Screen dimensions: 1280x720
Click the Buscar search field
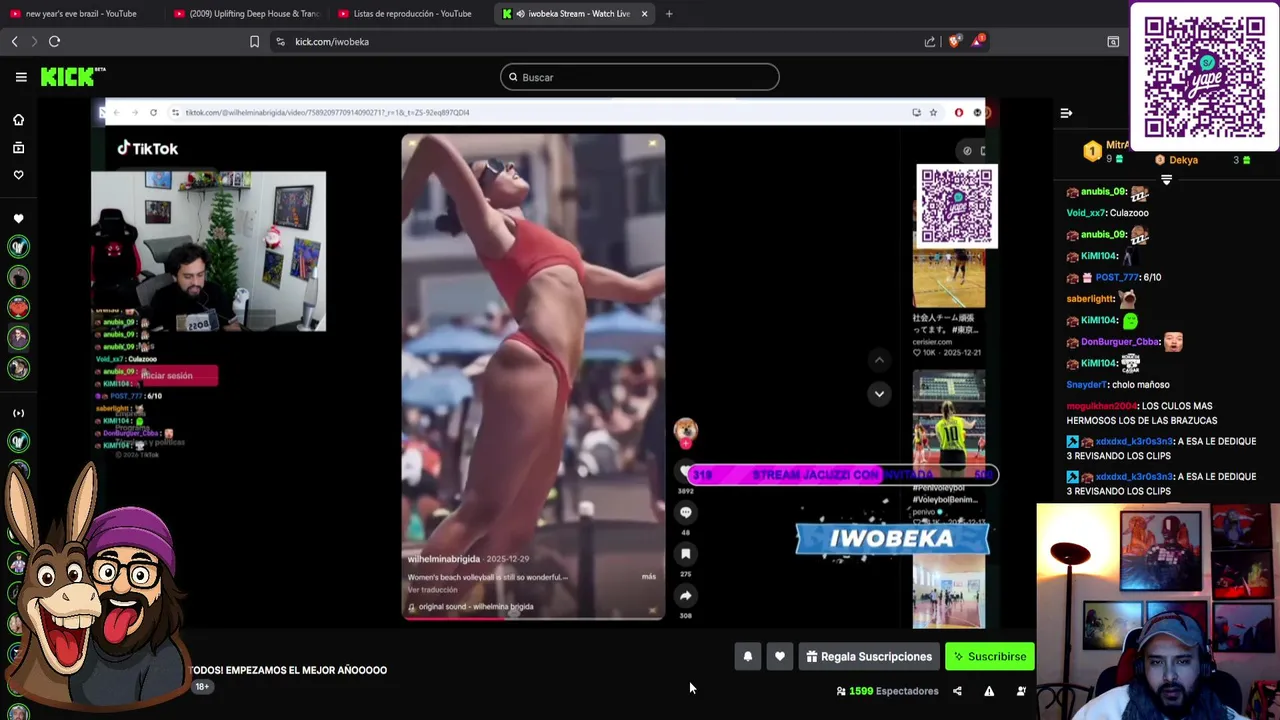(x=640, y=77)
